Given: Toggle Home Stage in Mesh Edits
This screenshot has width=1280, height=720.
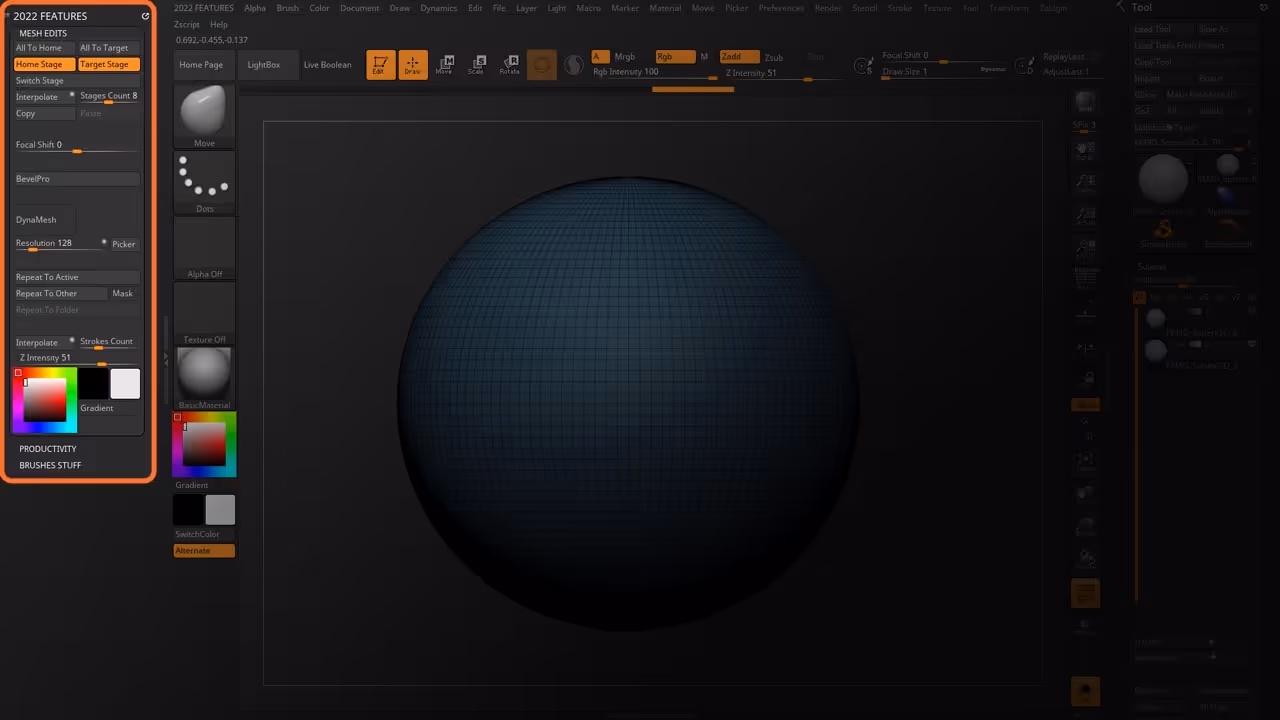Looking at the screenshot, I should pyautogui.click(x=44, y=64).
